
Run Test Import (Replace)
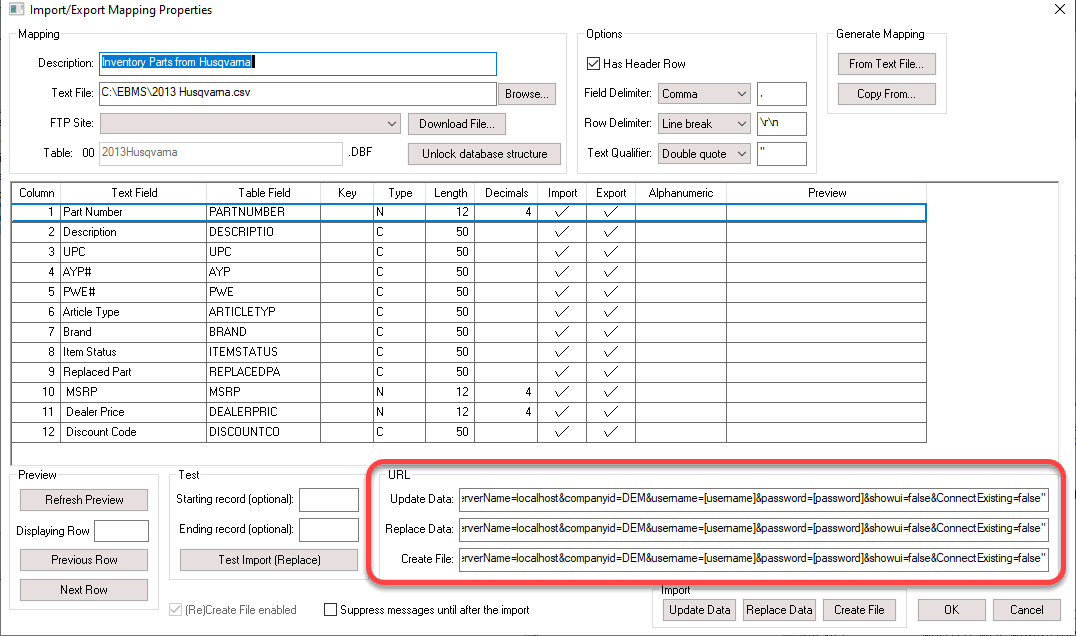[x=269, y=560]
